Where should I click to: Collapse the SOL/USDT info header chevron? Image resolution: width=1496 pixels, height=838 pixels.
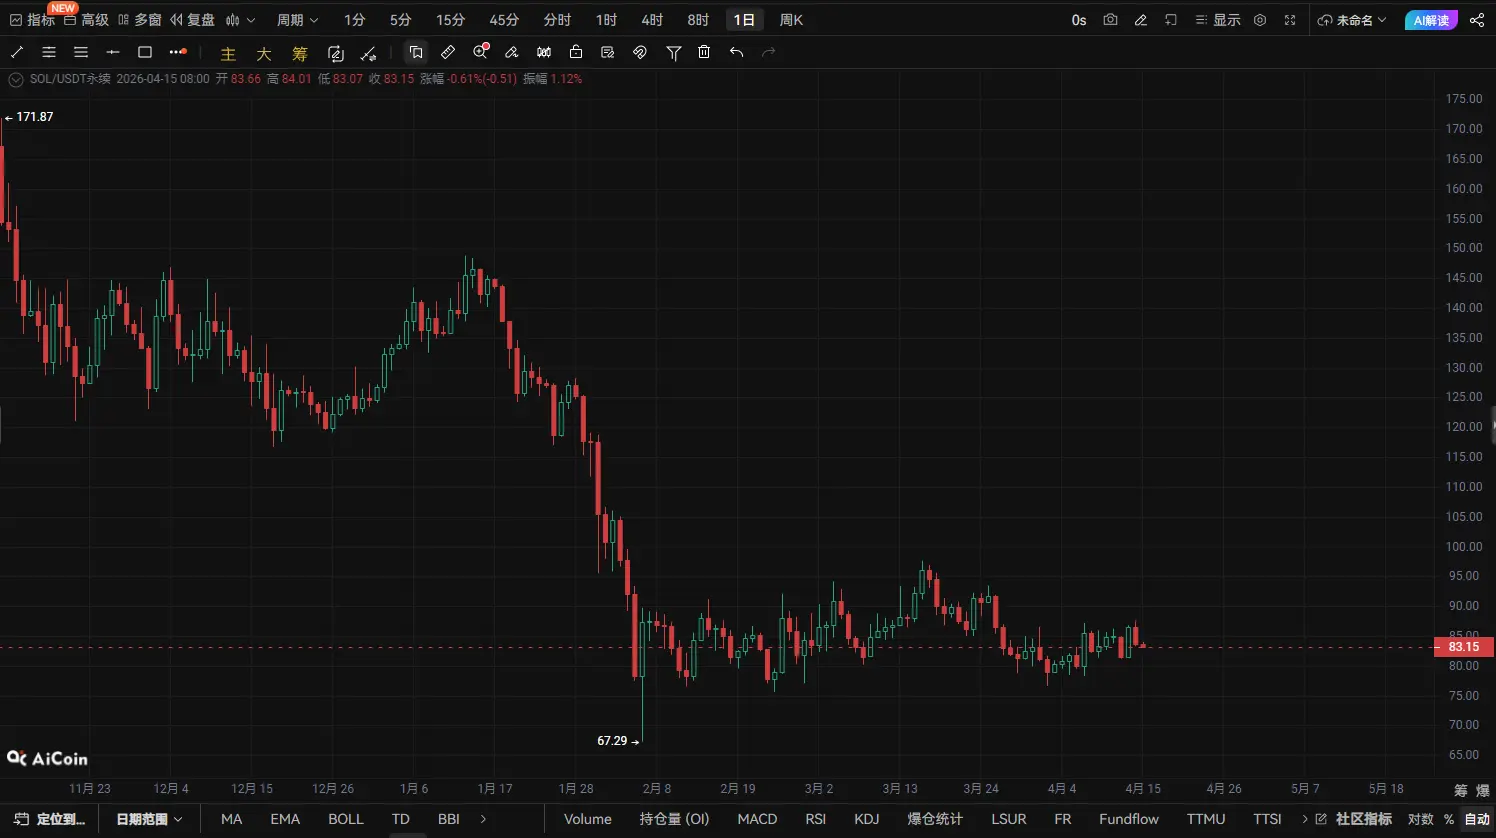point(16,79)
